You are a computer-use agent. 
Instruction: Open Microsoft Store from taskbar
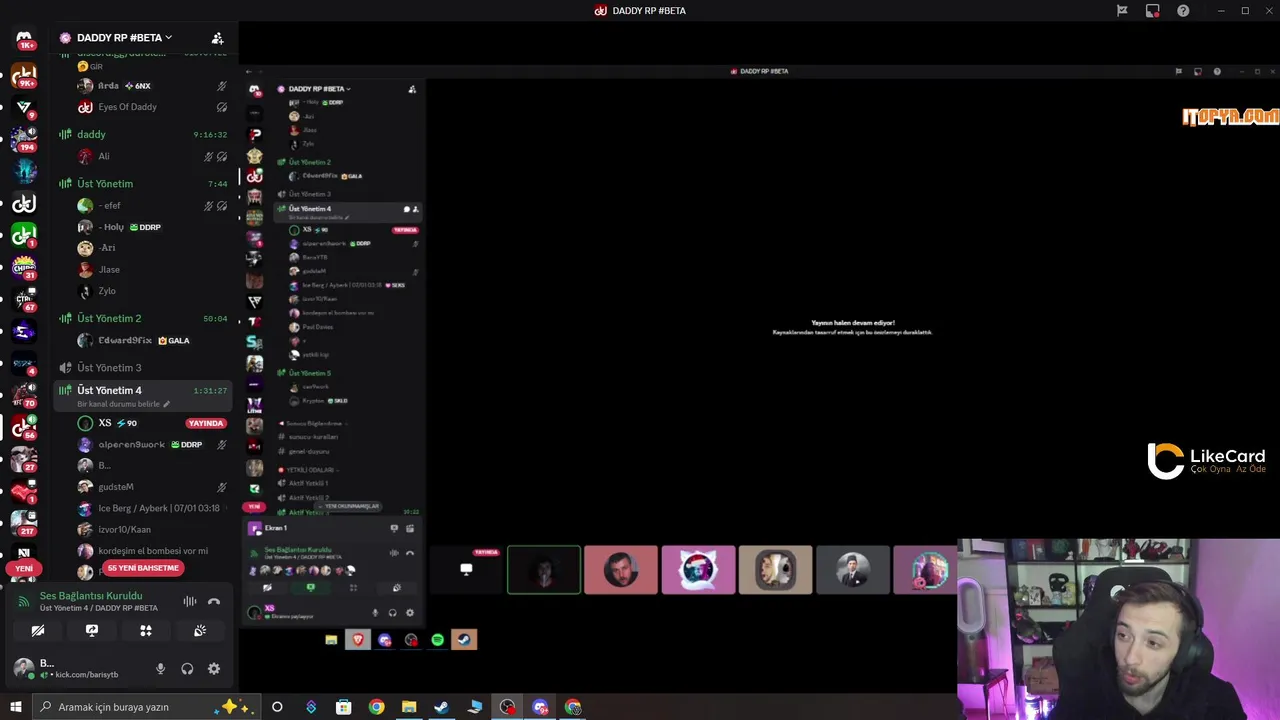pos(343,707)
